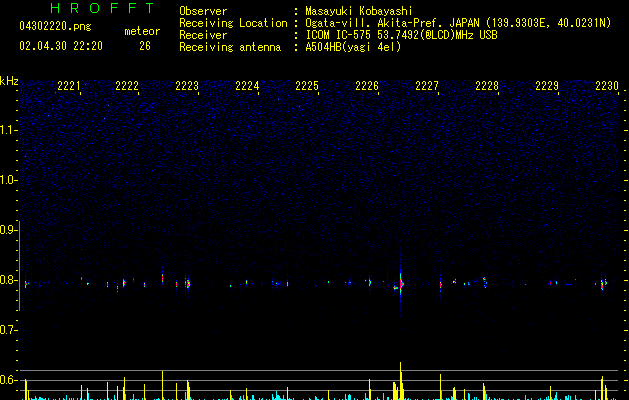Screen dimensions: 629x400
Task: Click the Observer field label
Action: click(x=203, y=11)
